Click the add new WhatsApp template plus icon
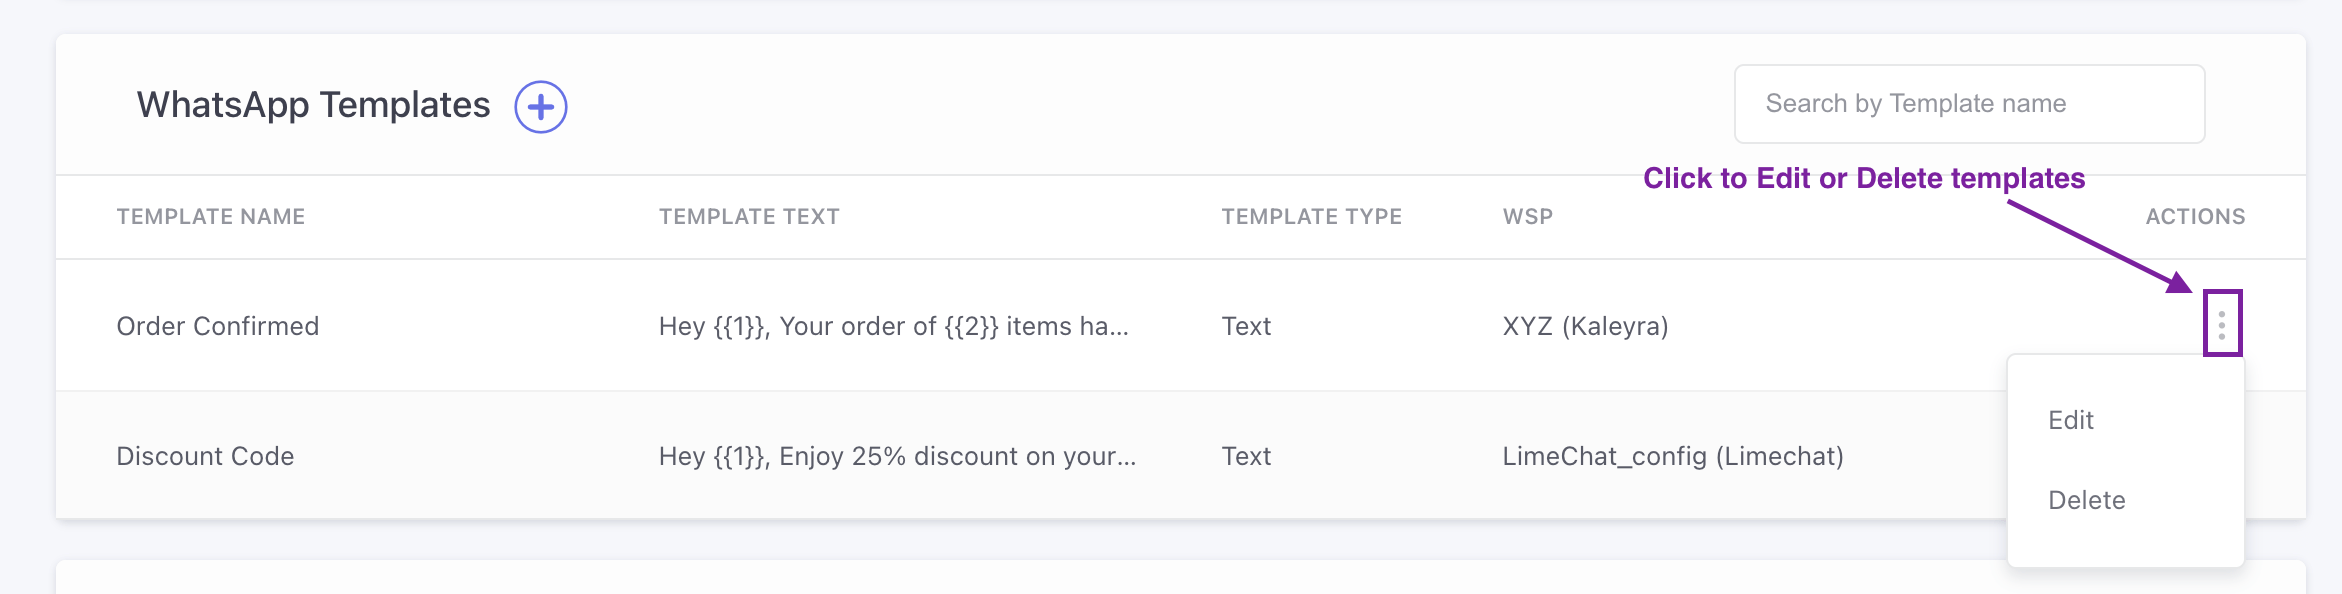Viewport: 2342px width, 594px height. click(x=541, y=107)
